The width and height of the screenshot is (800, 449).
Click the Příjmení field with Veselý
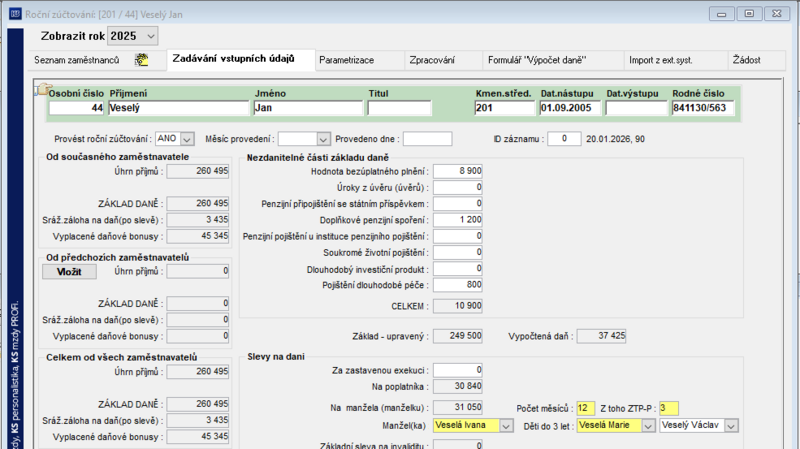[178, 108]
